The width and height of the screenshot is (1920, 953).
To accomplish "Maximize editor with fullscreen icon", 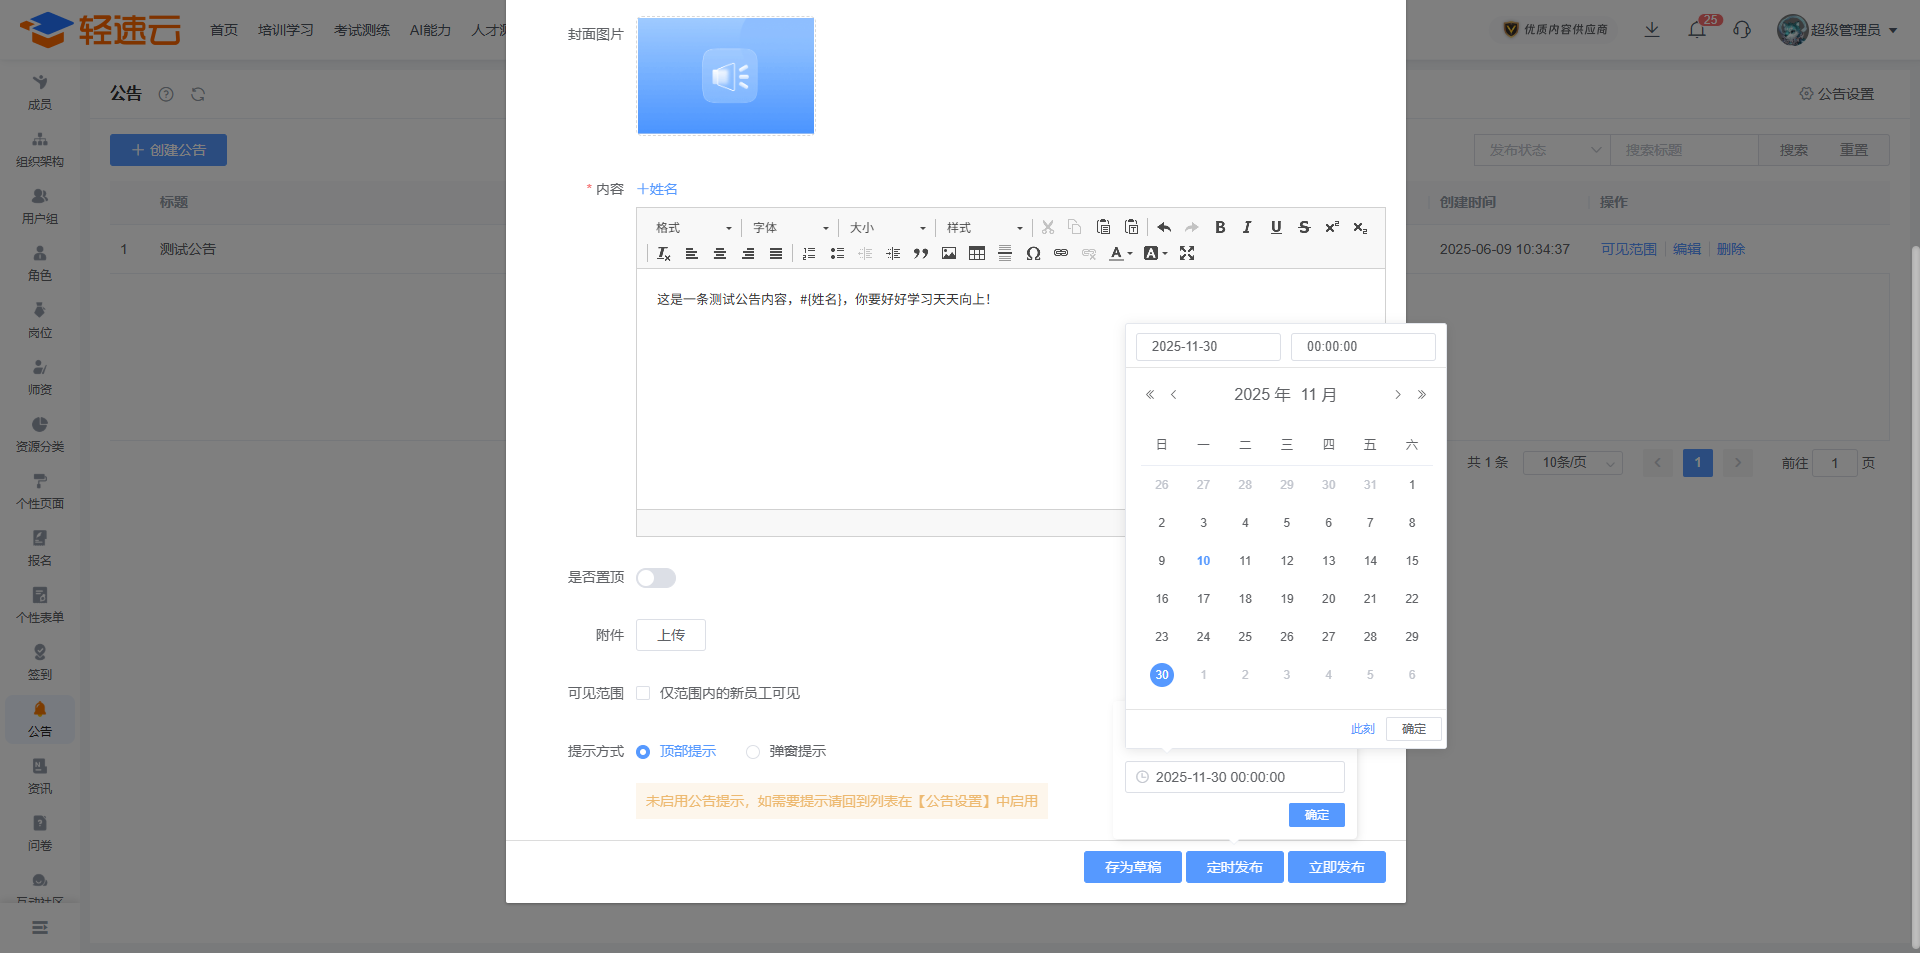I will coord(1187,254).
